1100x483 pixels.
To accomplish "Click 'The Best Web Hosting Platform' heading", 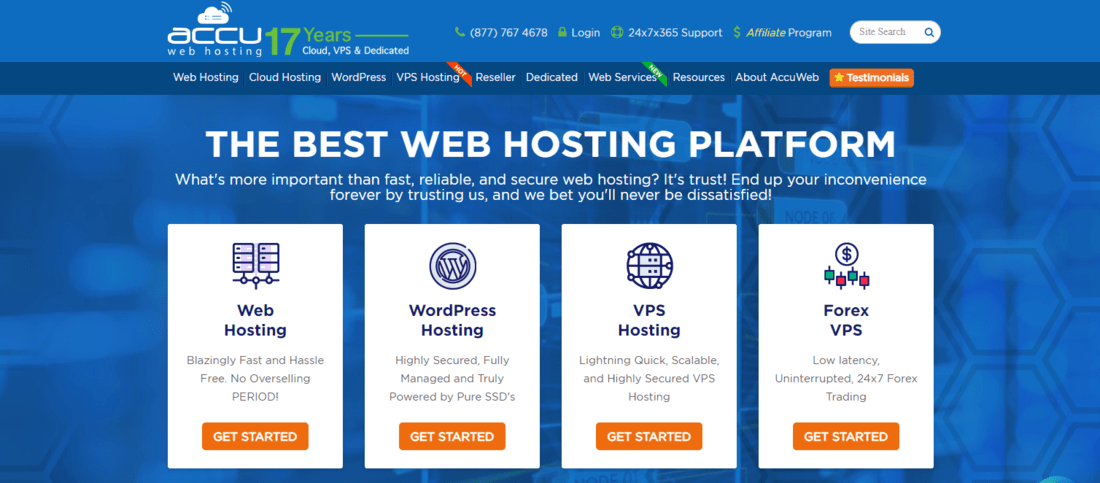I will [551, 143].
